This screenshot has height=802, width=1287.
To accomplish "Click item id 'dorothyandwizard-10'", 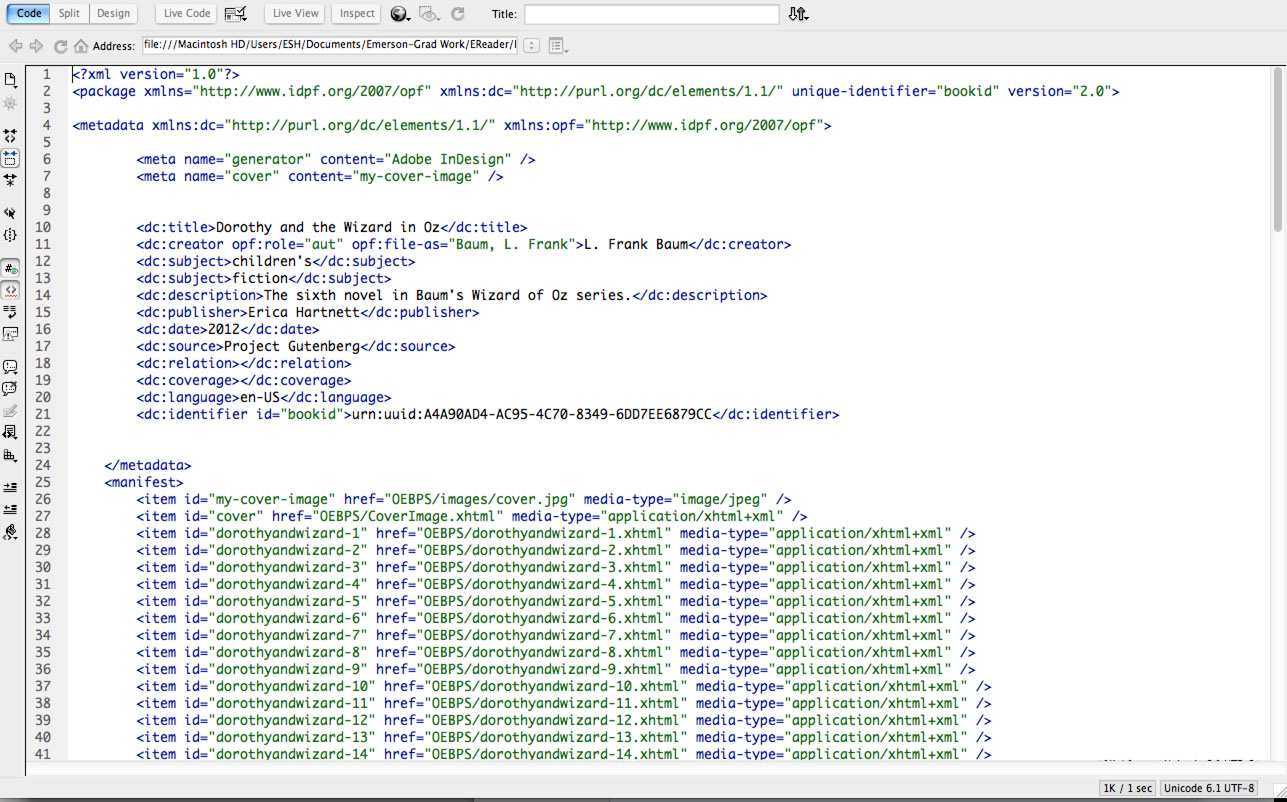I will point(292,686).
